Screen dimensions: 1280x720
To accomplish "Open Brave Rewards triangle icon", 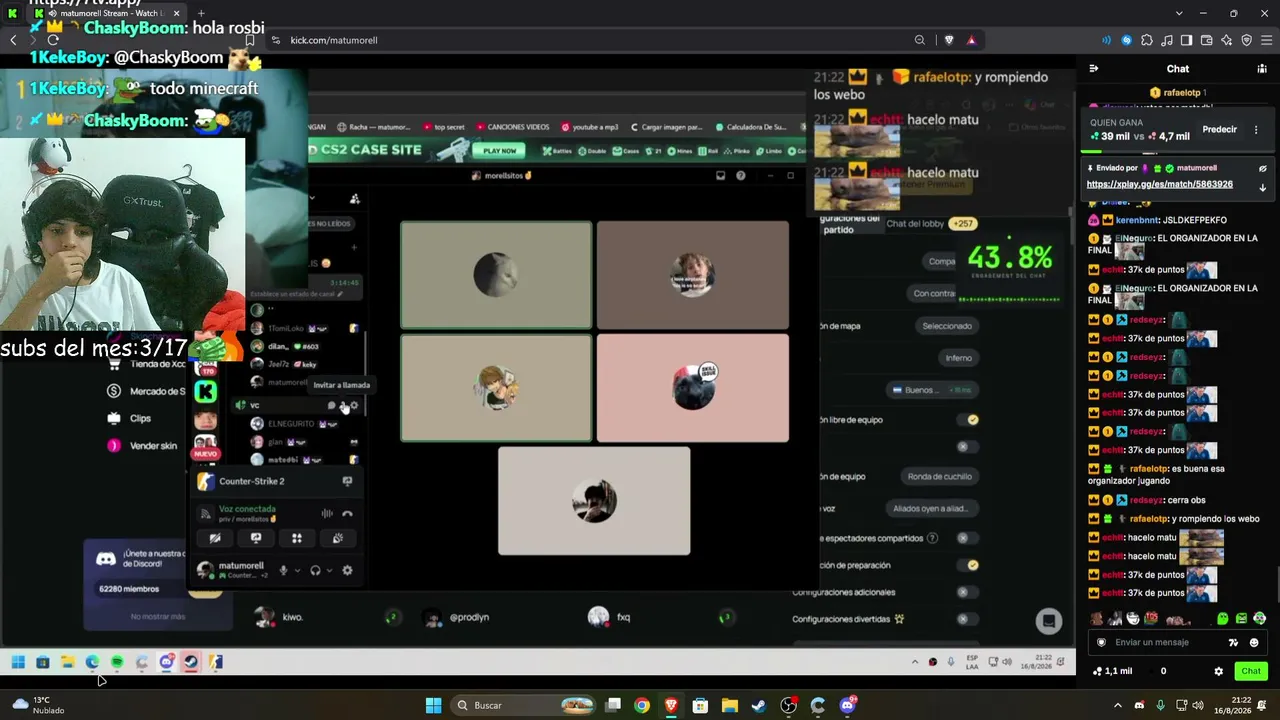I will pos(971,40).
